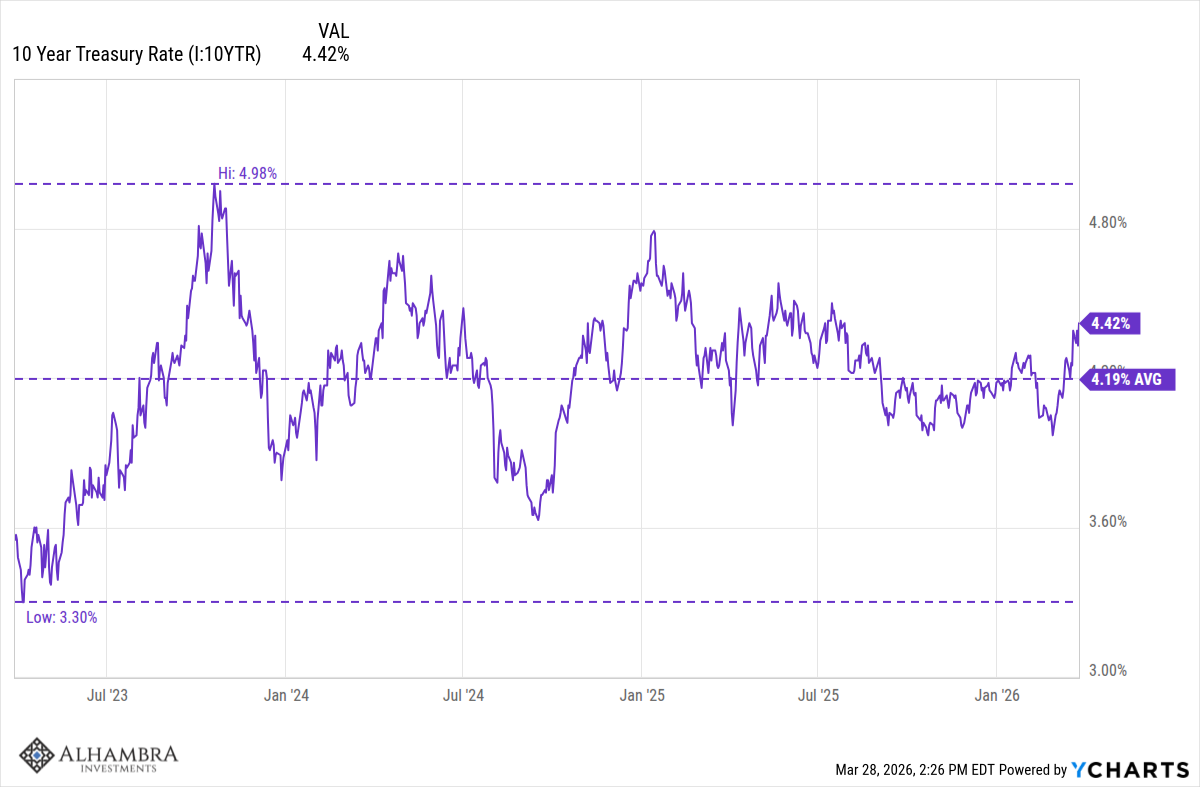Click the 3.60% y-axis label
Screen dimensions: 1200x787
[x=1107, y=521]
